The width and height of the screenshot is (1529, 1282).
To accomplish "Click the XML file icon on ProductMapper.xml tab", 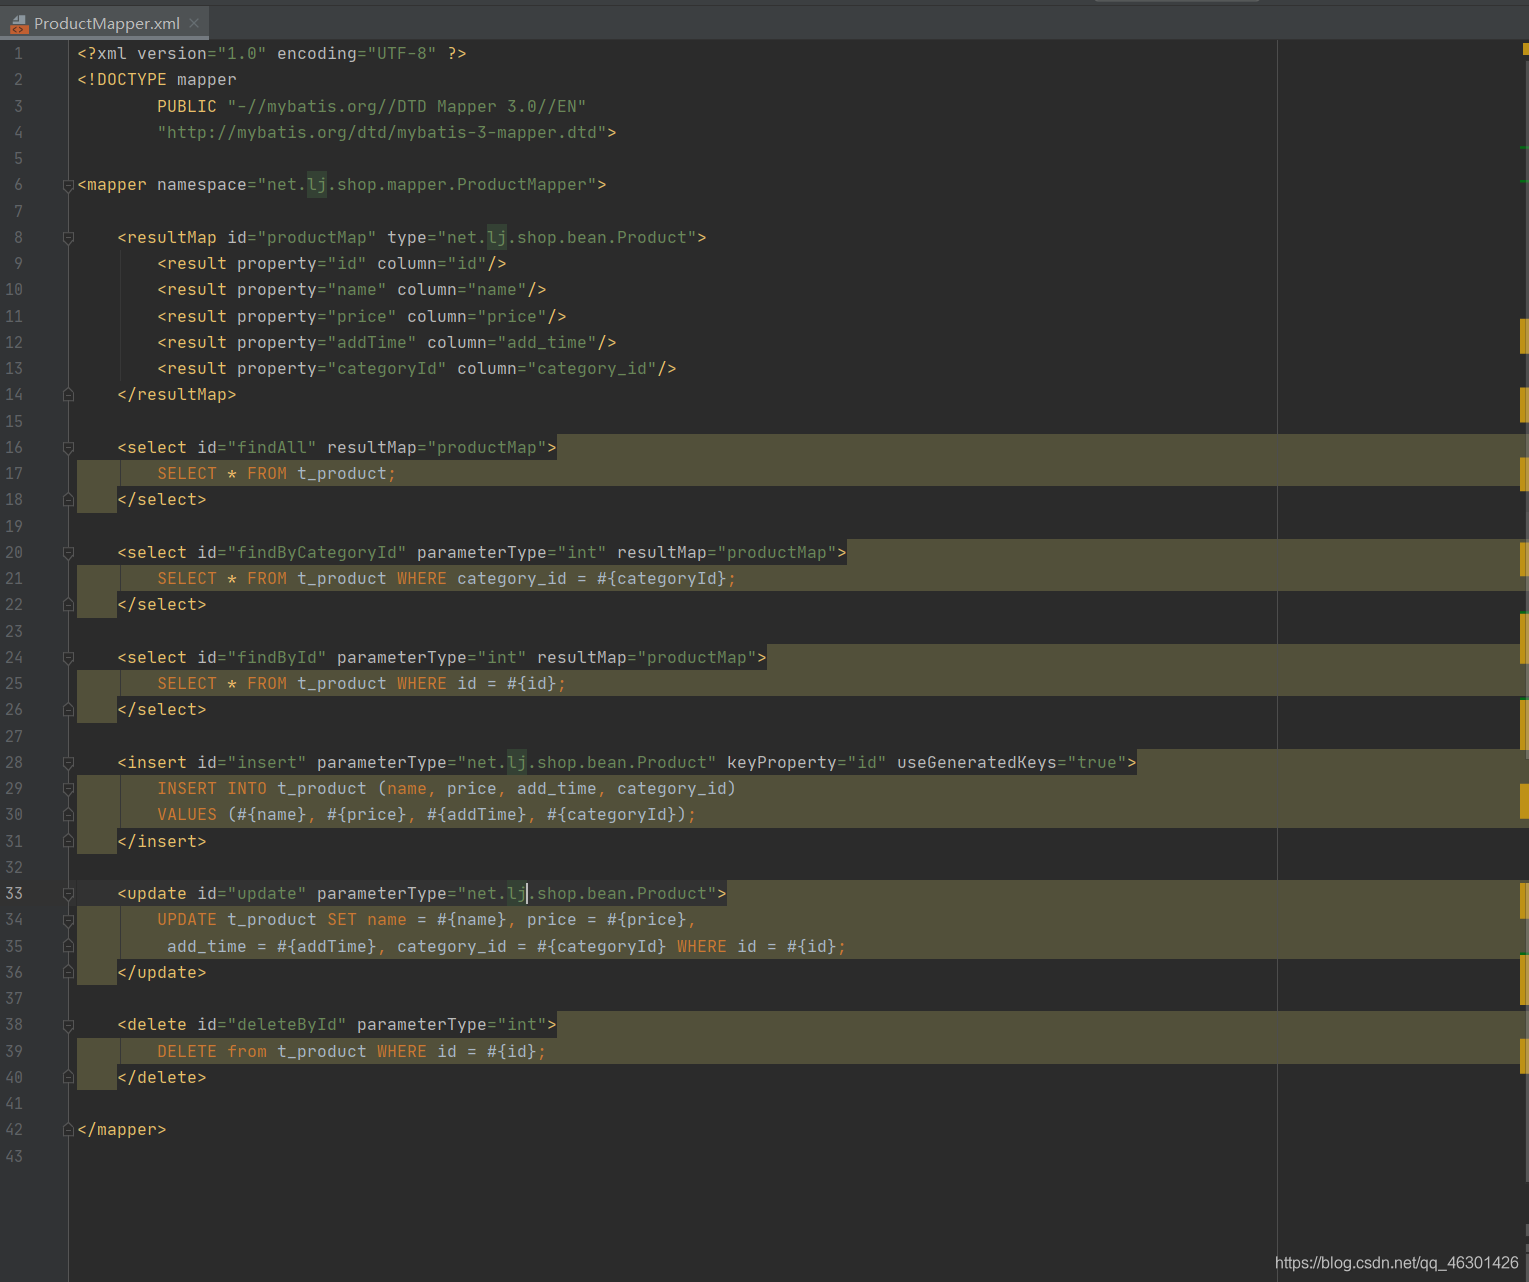I will pyautogui.click(x=19, y=24).
